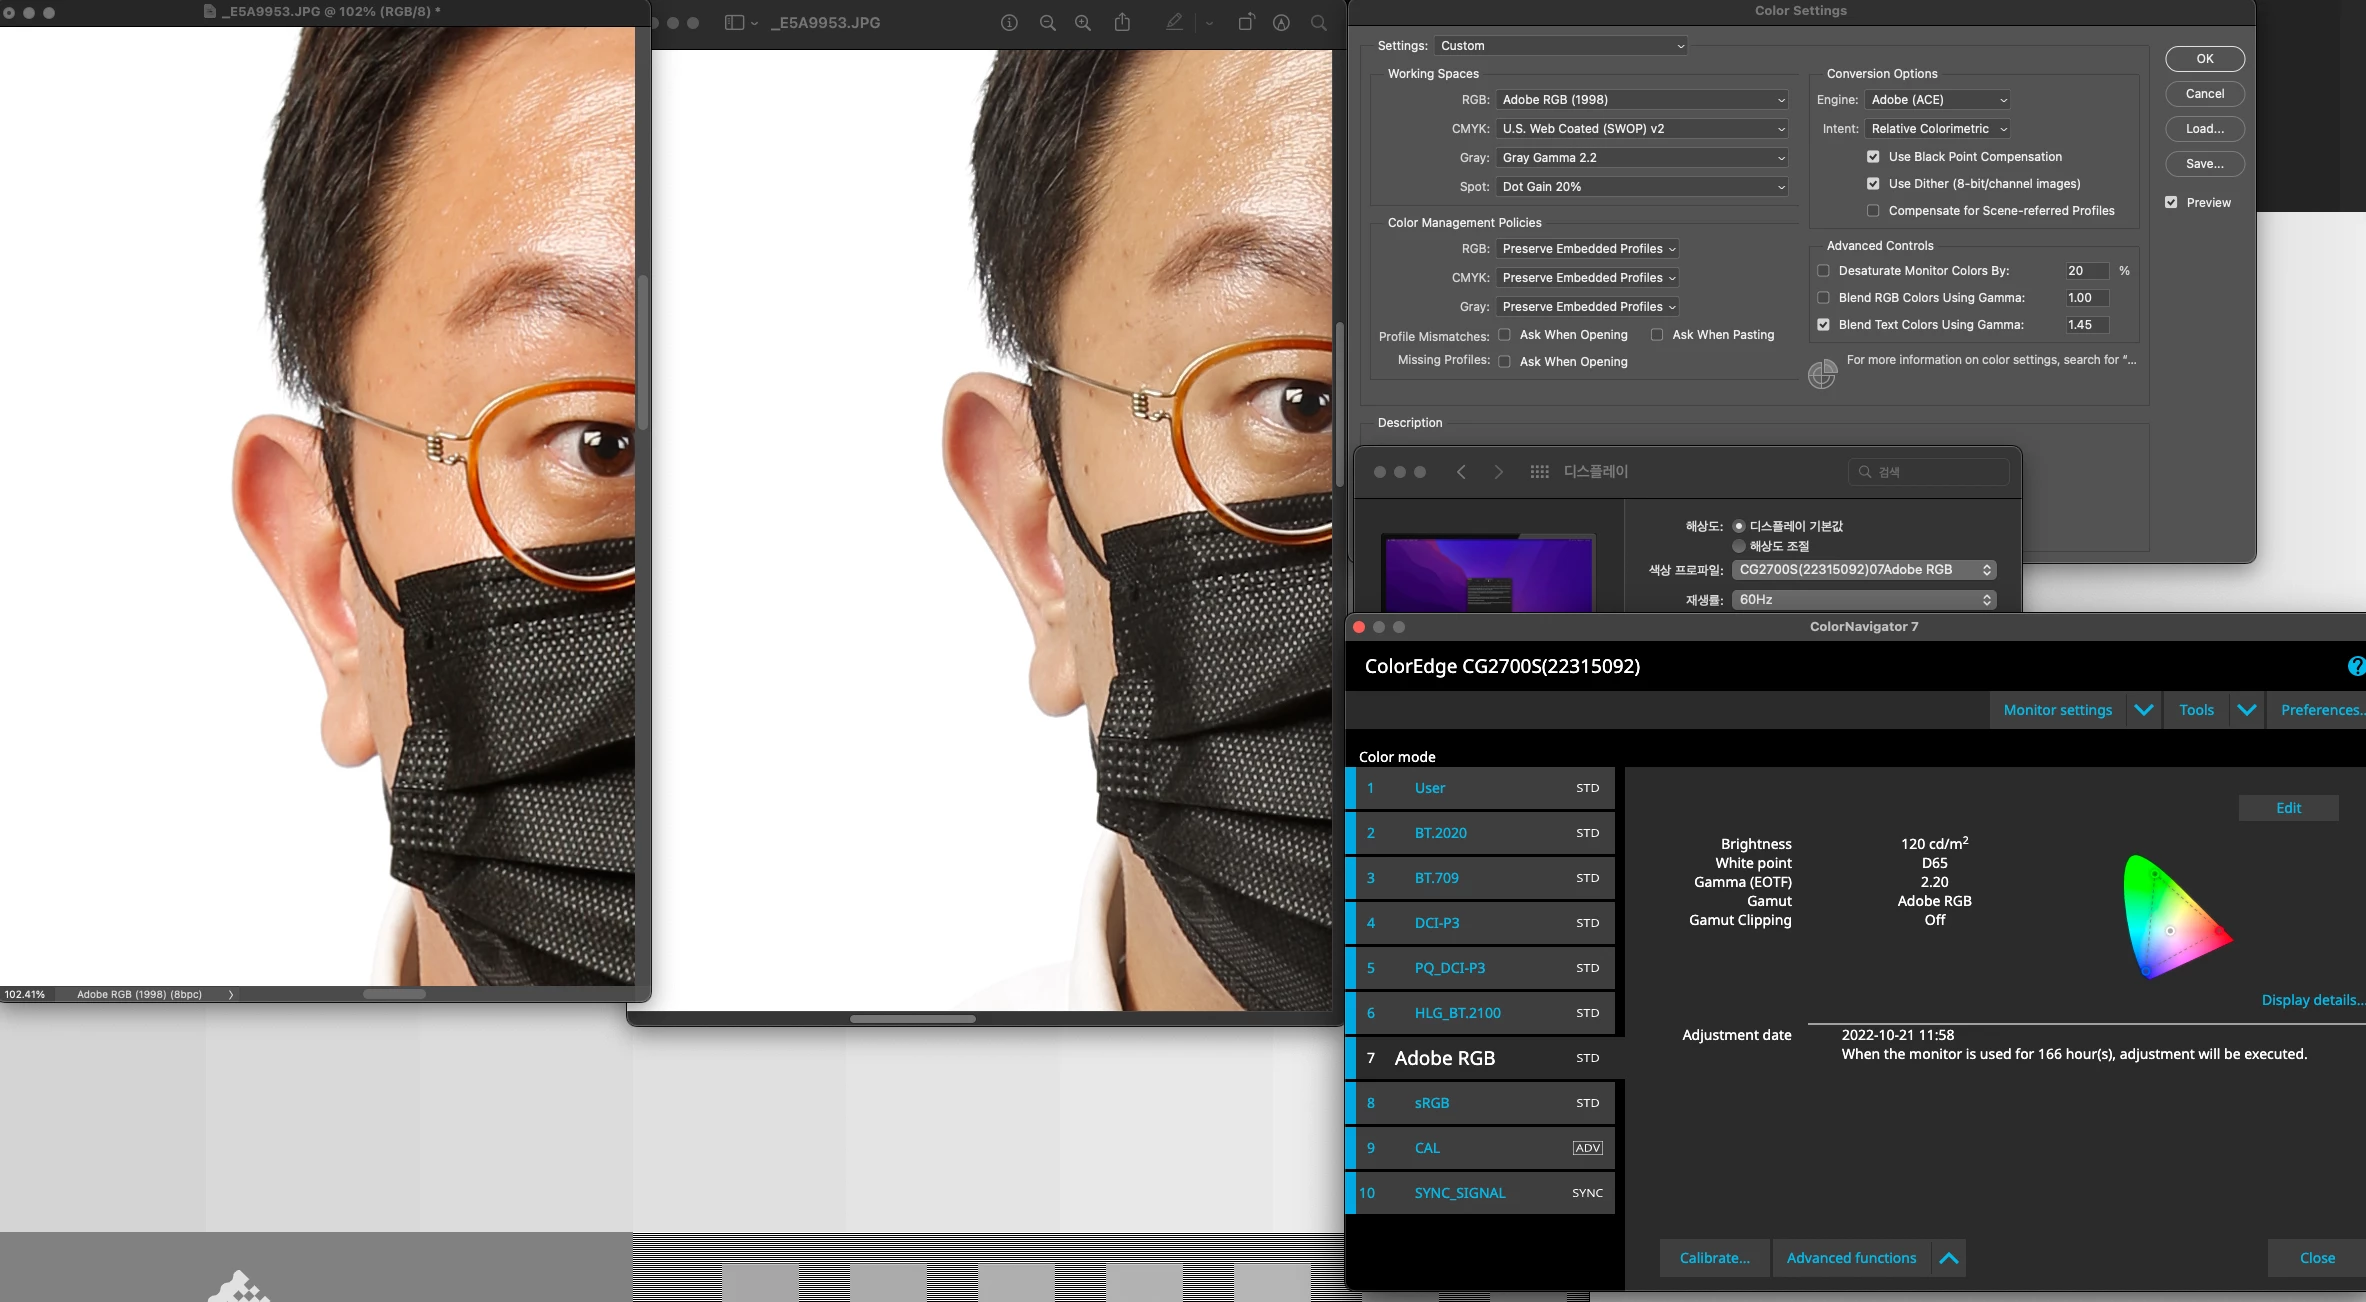Disable Use Black Point Compensation checkbox

click(x=1873, y=157)
